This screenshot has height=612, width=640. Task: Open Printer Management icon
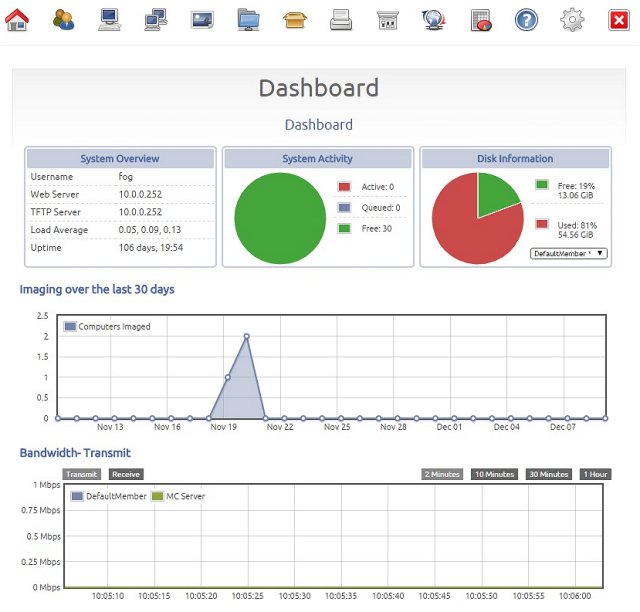pos(341,20)
